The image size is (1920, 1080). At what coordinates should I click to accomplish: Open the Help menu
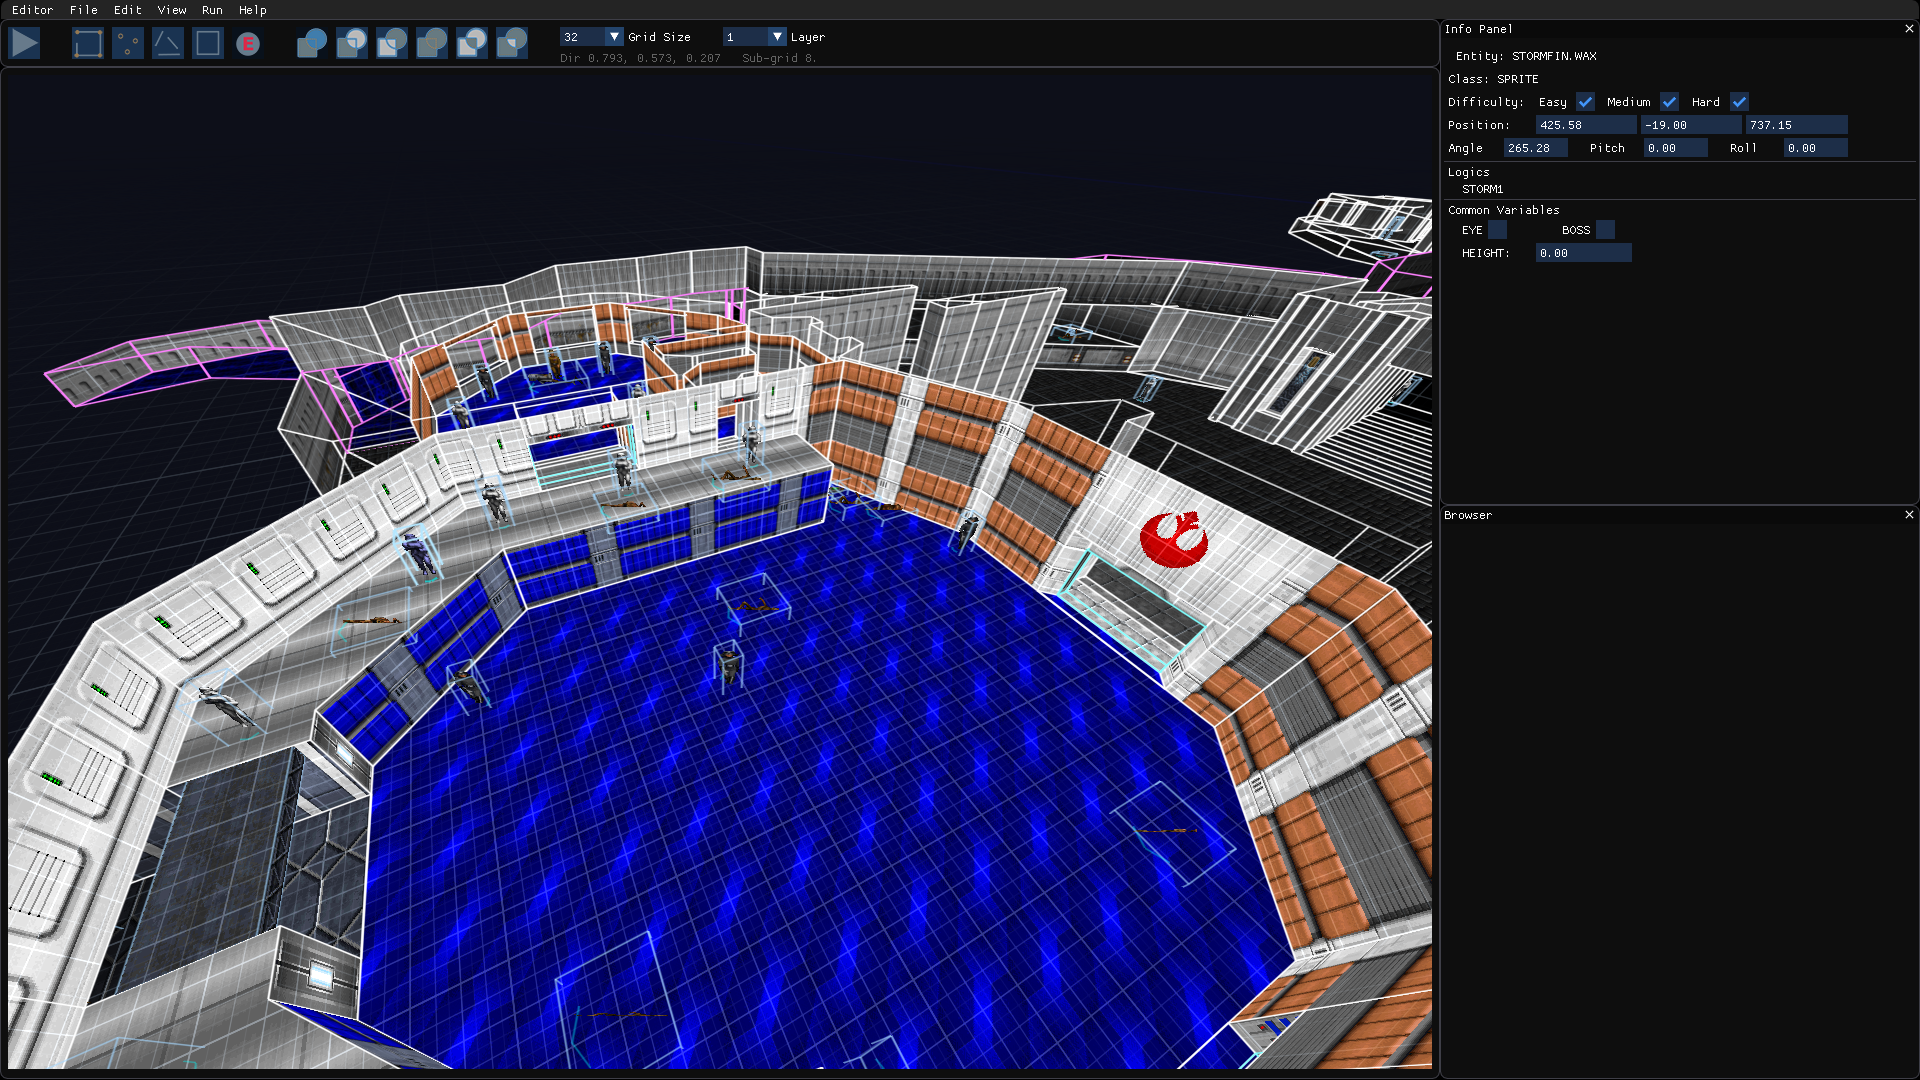[x=253, y=10]
